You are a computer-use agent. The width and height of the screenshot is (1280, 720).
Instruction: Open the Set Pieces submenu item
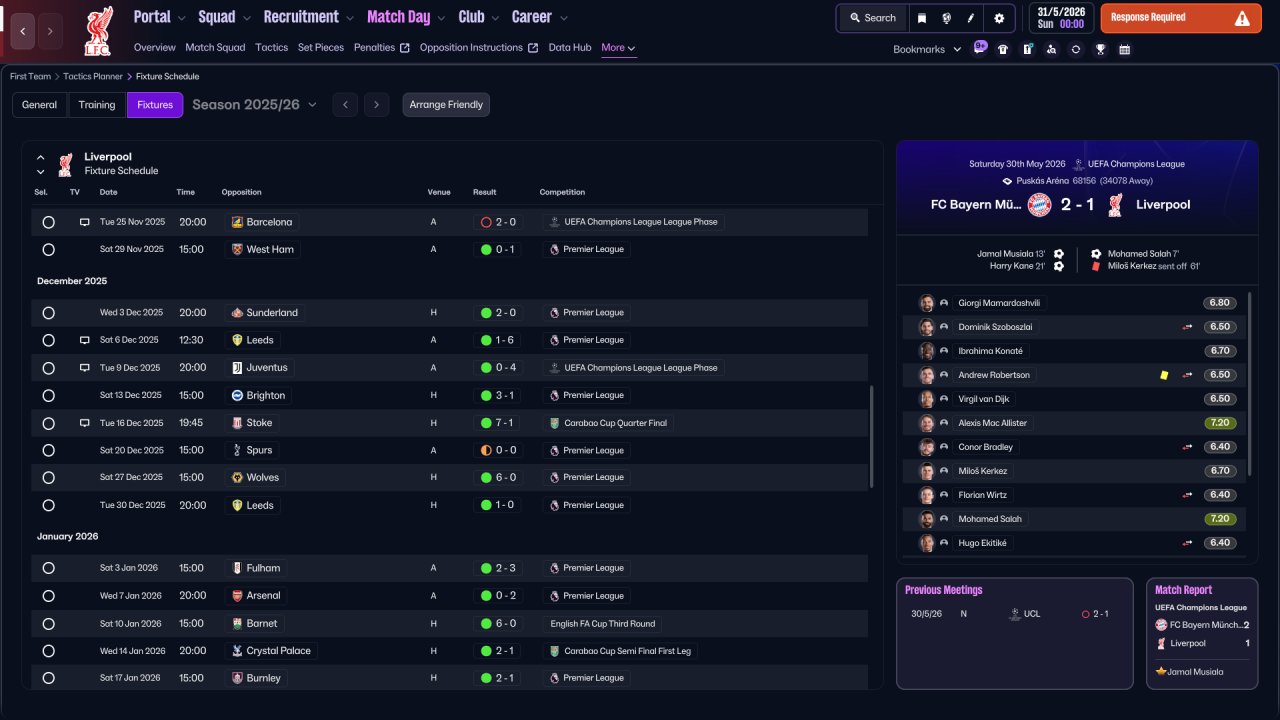321,48
